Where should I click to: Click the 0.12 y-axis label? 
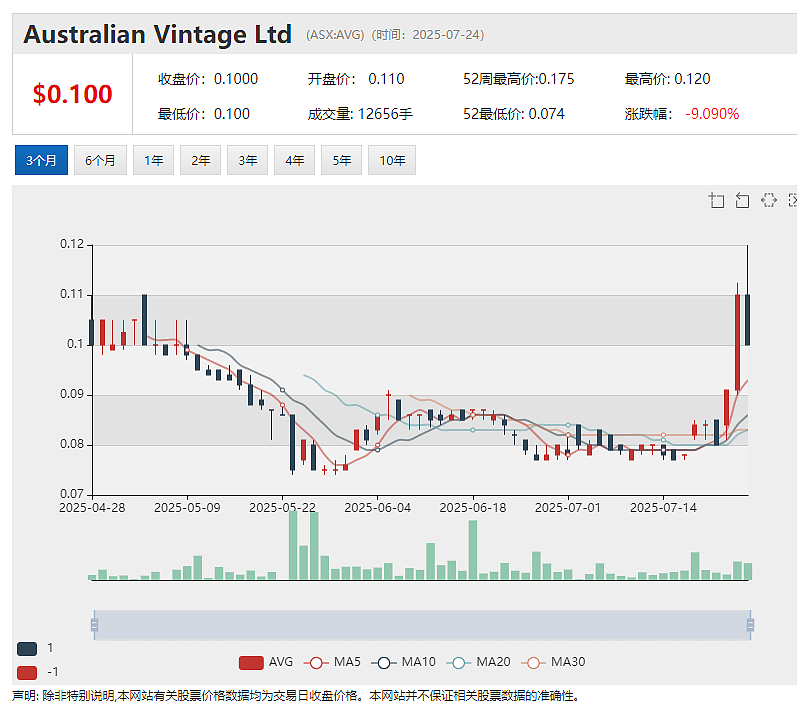click(71, 244)
